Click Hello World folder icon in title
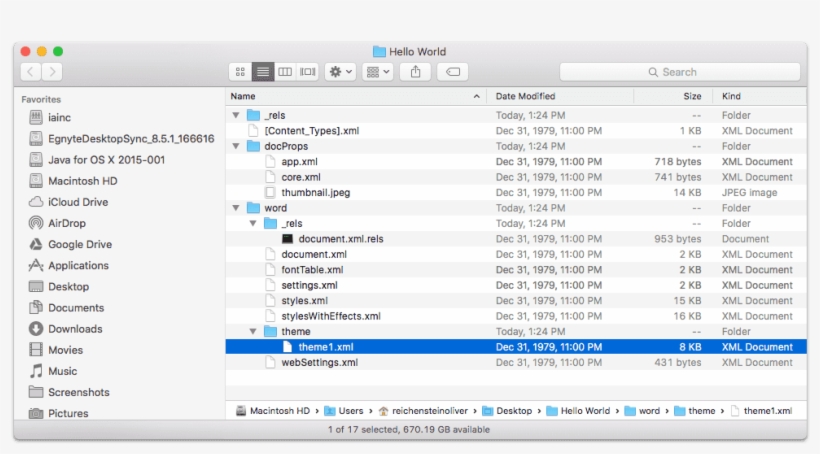 pyautogui.click(x=379, y=51)
